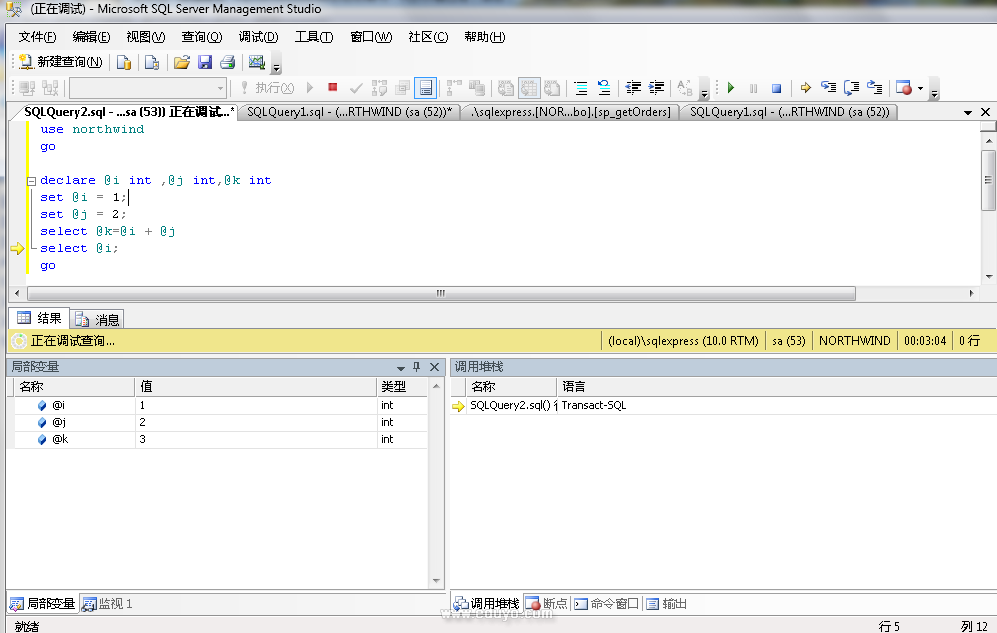
Task: Stop debugging with the blue square icon
Action: (776, 88)
